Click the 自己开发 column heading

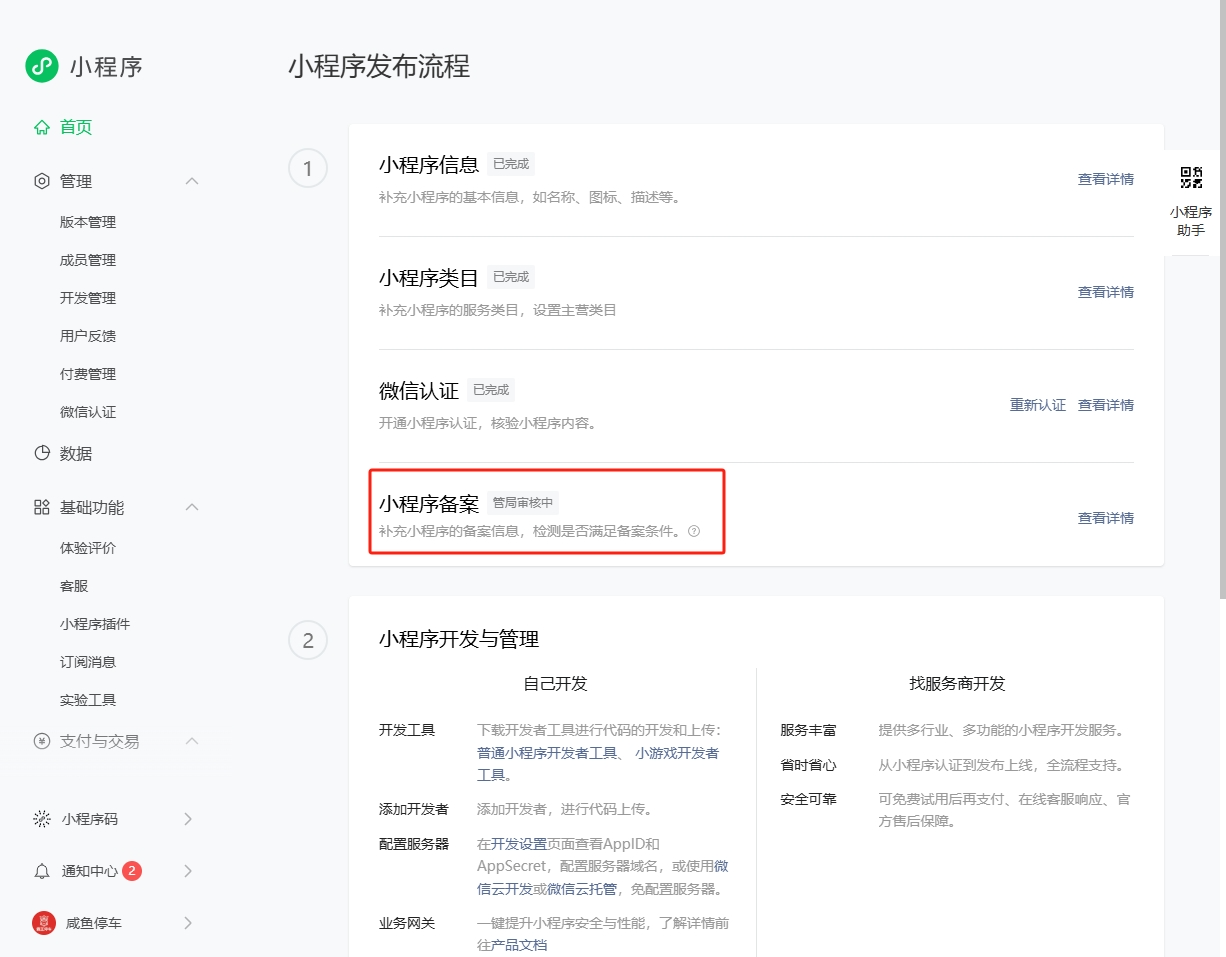[x=555, y=684]
